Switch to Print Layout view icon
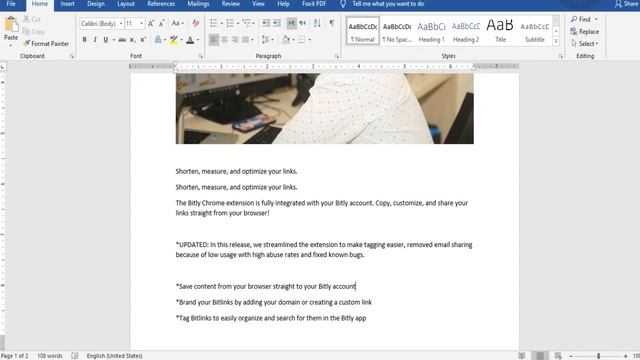This screenshot has height=360, width=640. point(540,356)
